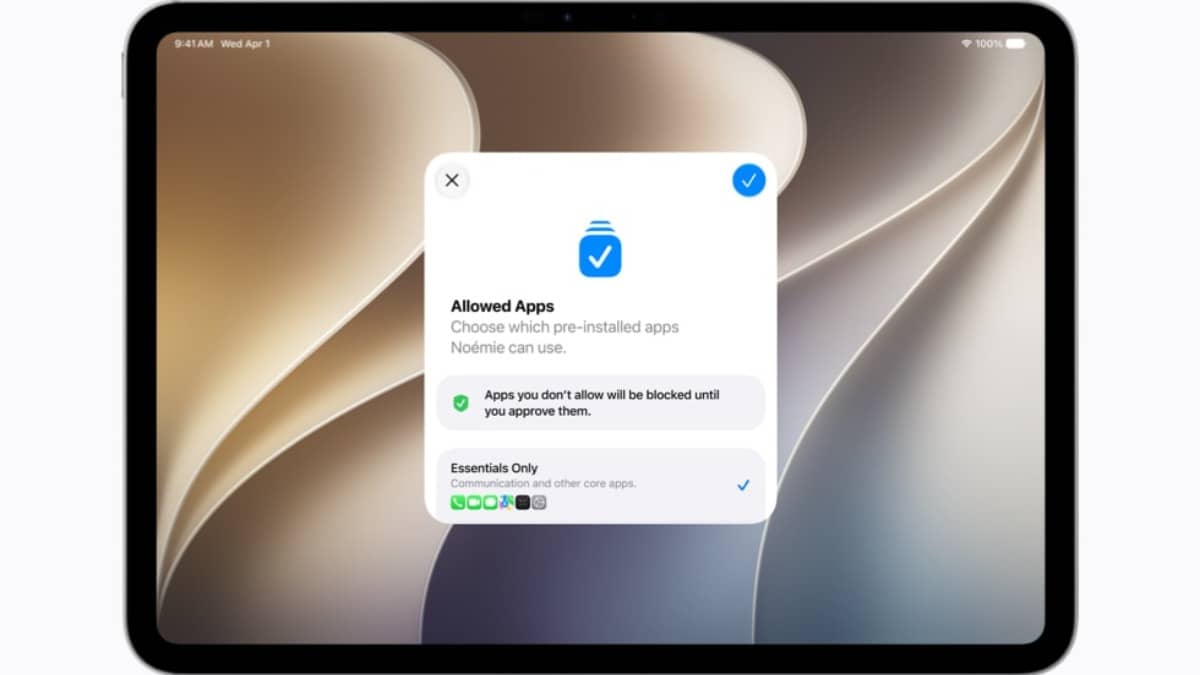The height and width of the screenshot is (675, 1200).
Task: Select the FaceTime app icon under Essentials
Action: [474, 502]
